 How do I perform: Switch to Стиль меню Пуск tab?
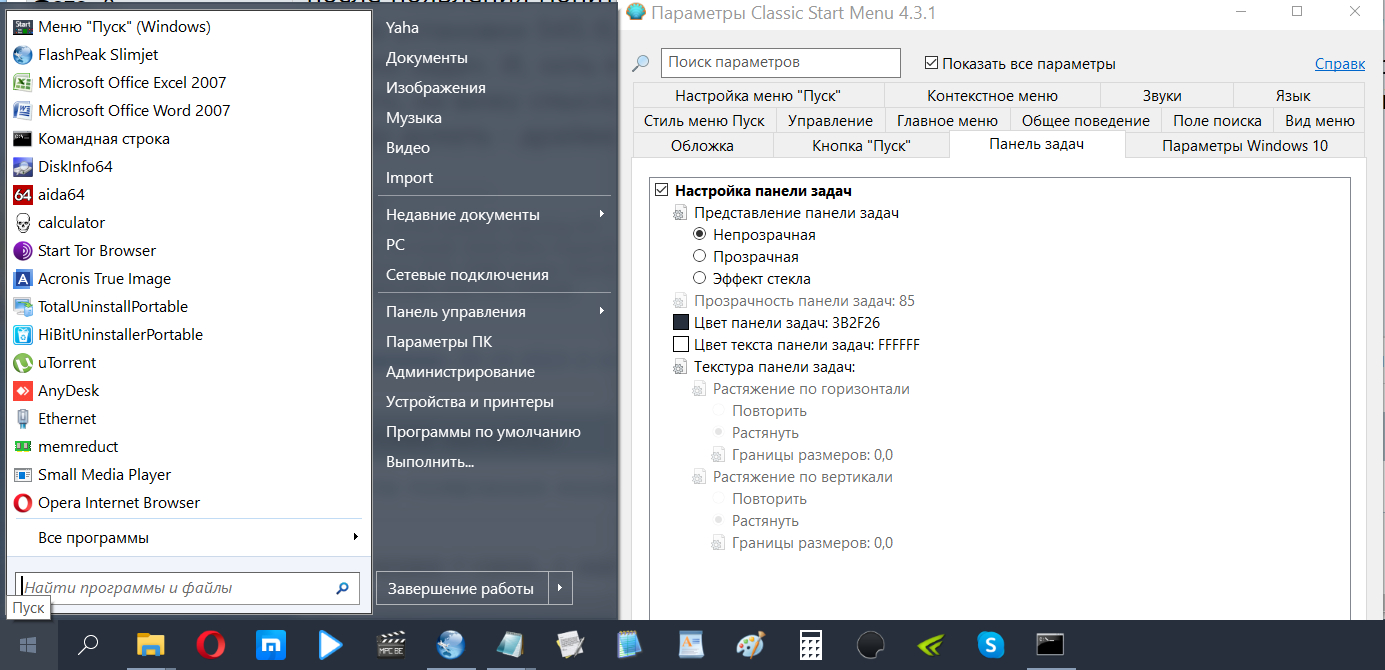704,121
